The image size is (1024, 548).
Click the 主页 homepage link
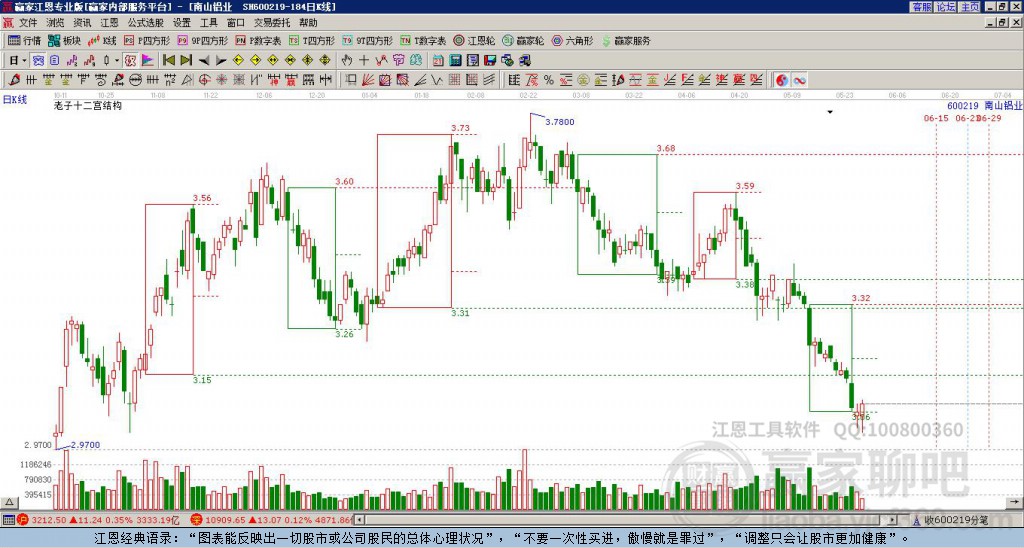point(970,7)
